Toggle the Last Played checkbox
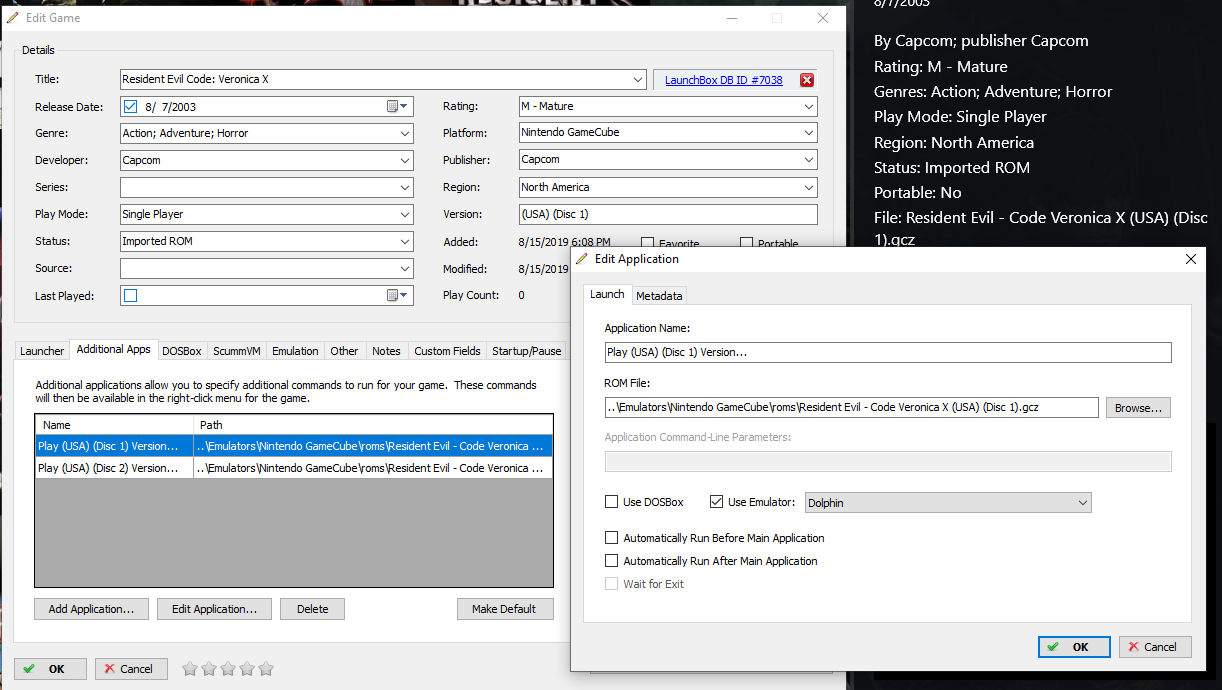This screenshot has height=690, width=1222. [131, 295]
